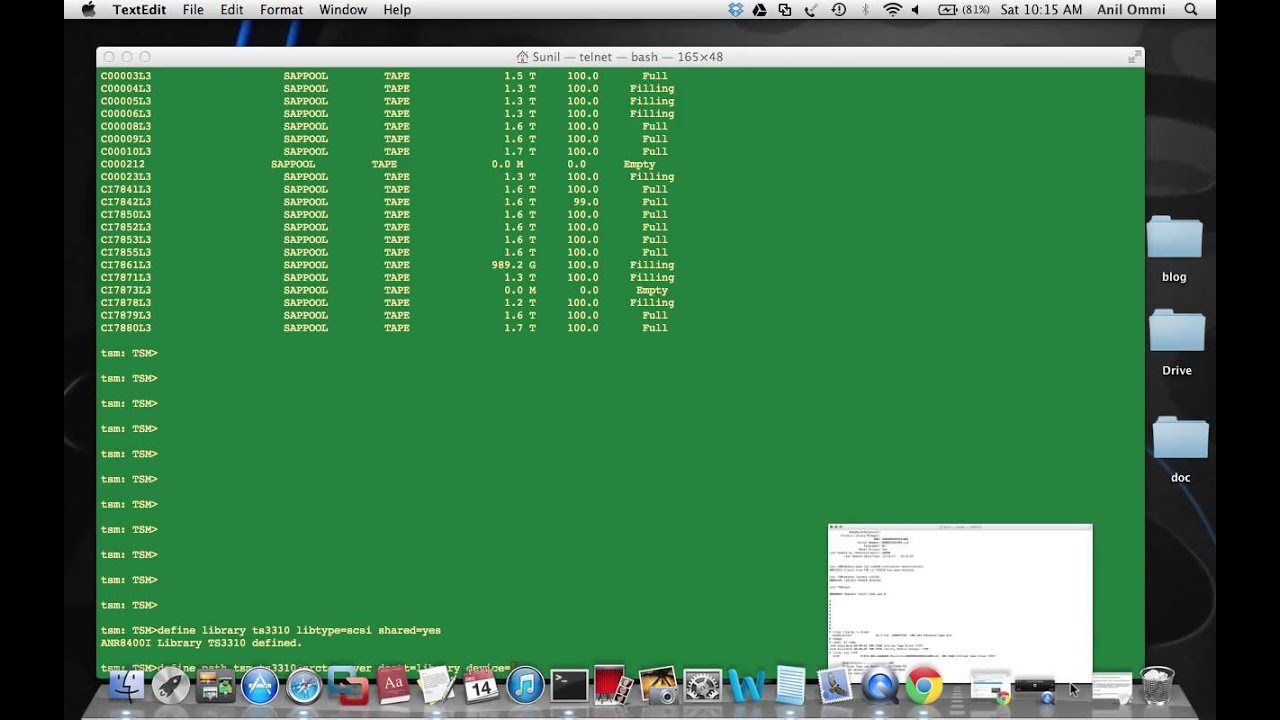Open Google Drive menu bar icon
Screen dimensions: 1280x720
pyautogui.click(x=759, y=9)
